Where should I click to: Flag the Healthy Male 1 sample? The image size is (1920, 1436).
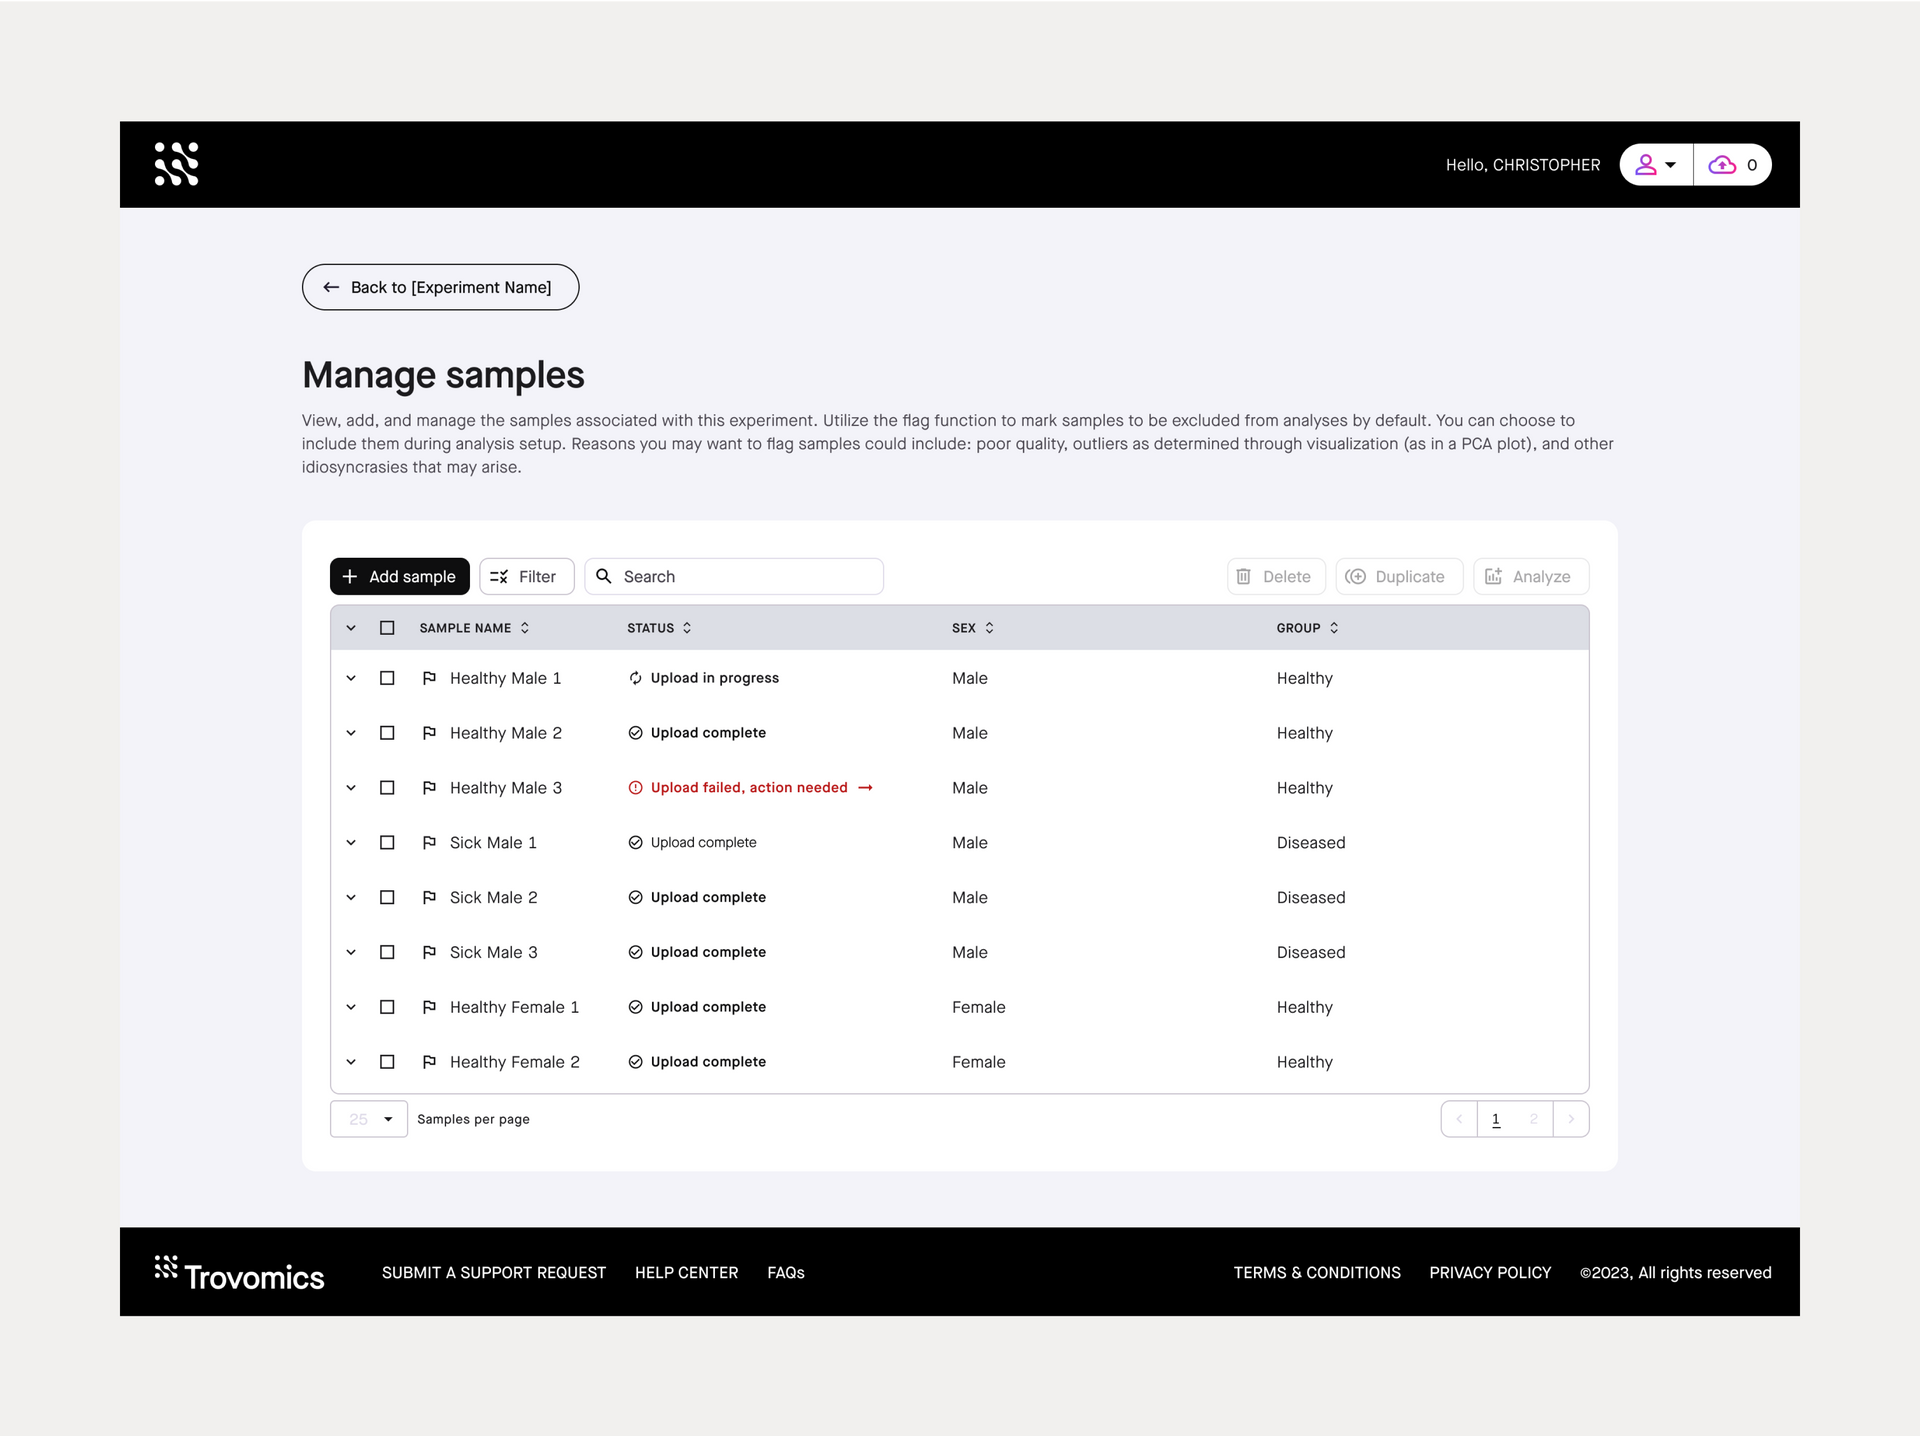pos(429,678)
